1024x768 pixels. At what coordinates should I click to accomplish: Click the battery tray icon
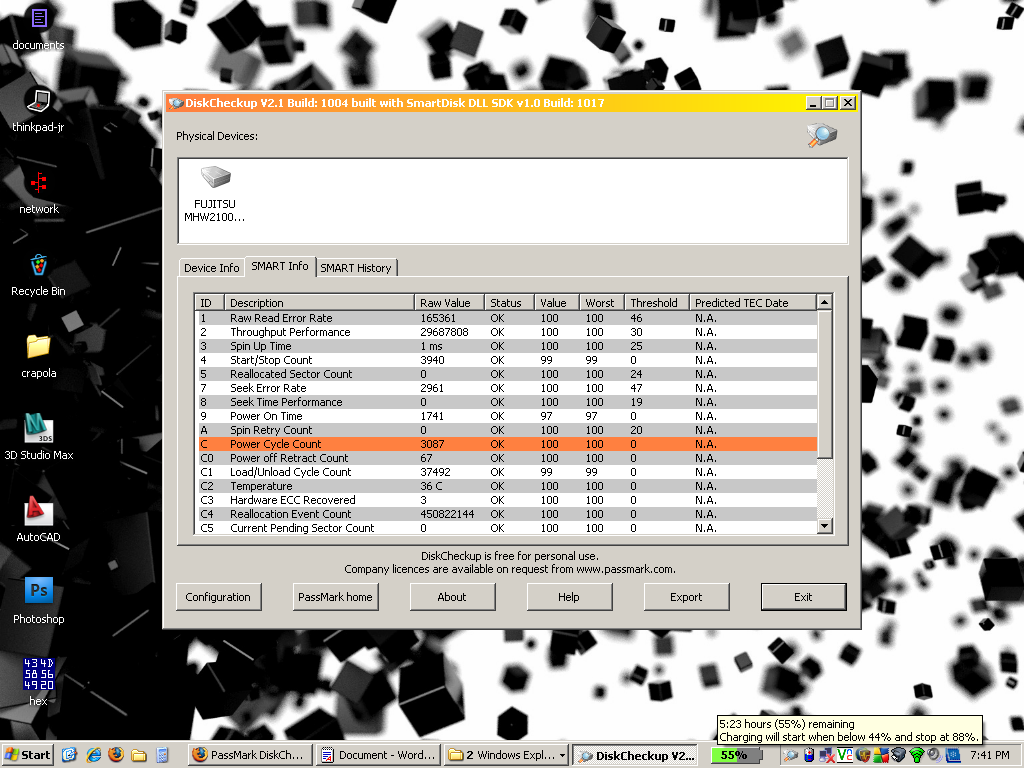(809, 755)
